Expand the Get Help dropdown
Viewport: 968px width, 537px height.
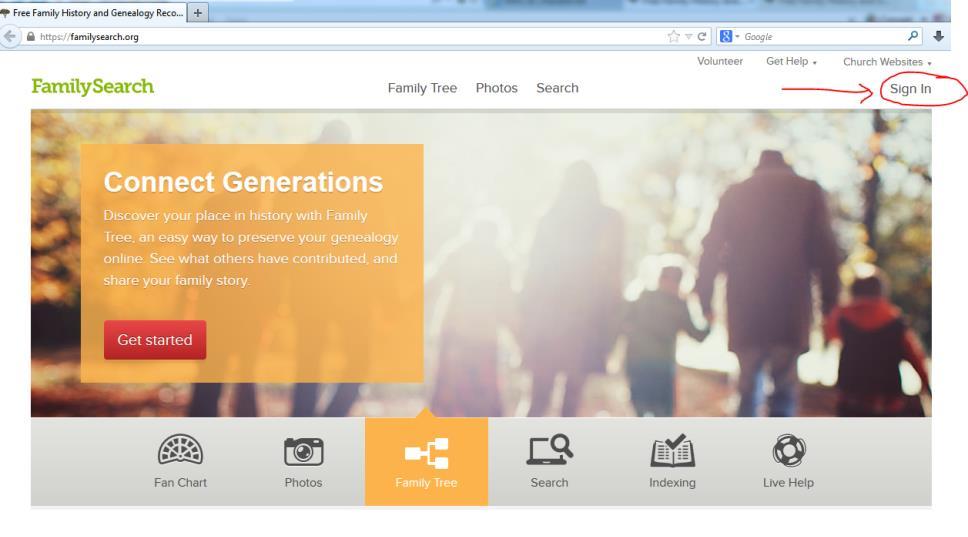click(x=791, y=61)
